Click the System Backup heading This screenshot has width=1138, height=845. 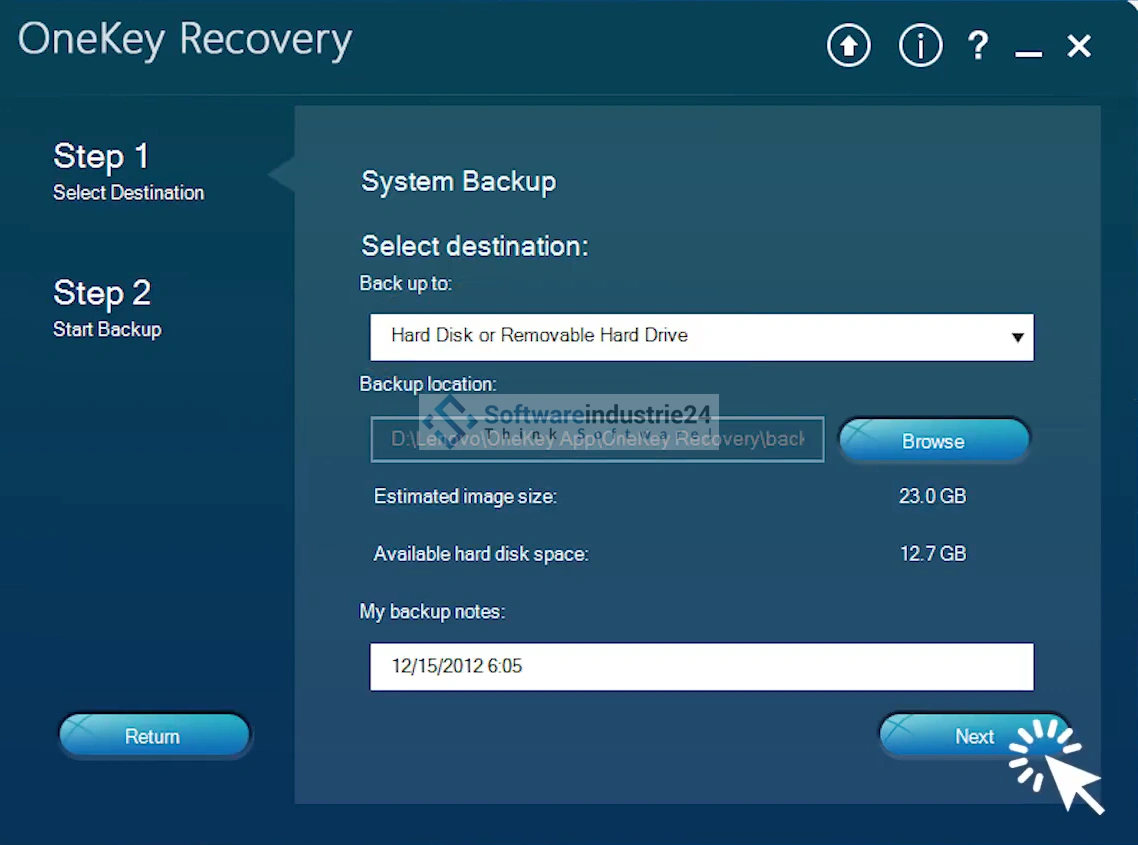click(458, 182)
